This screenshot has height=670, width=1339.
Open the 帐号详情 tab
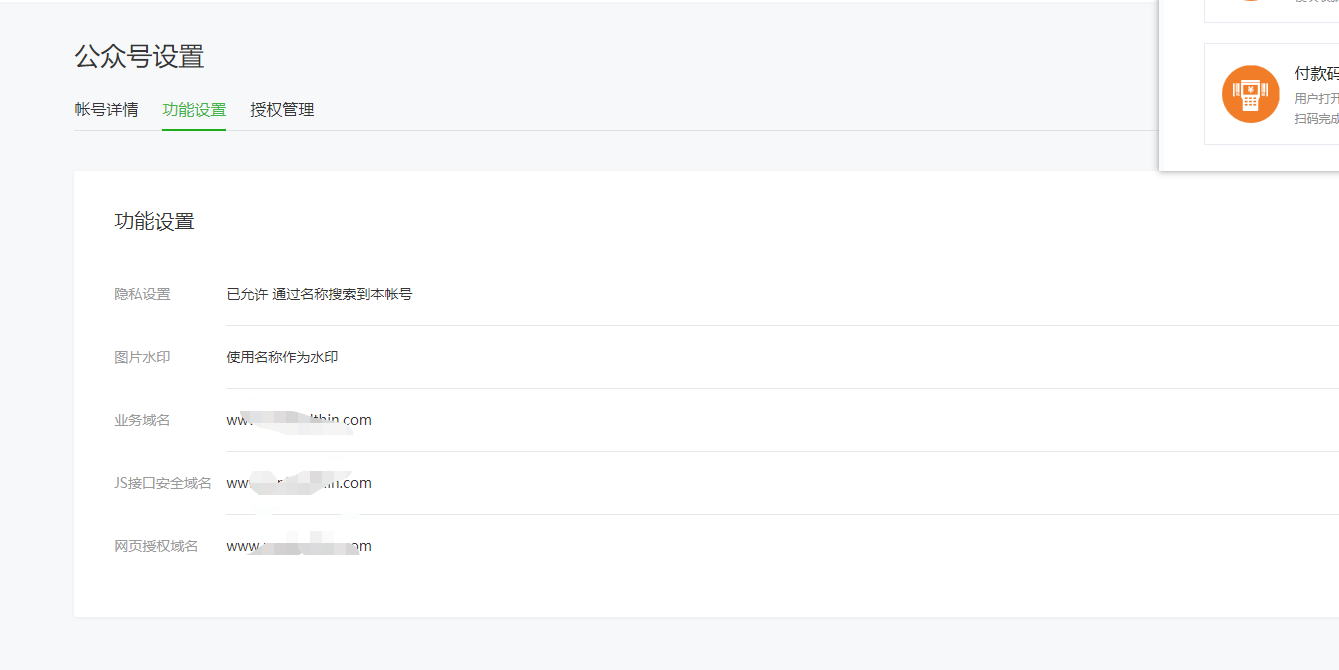107,110
